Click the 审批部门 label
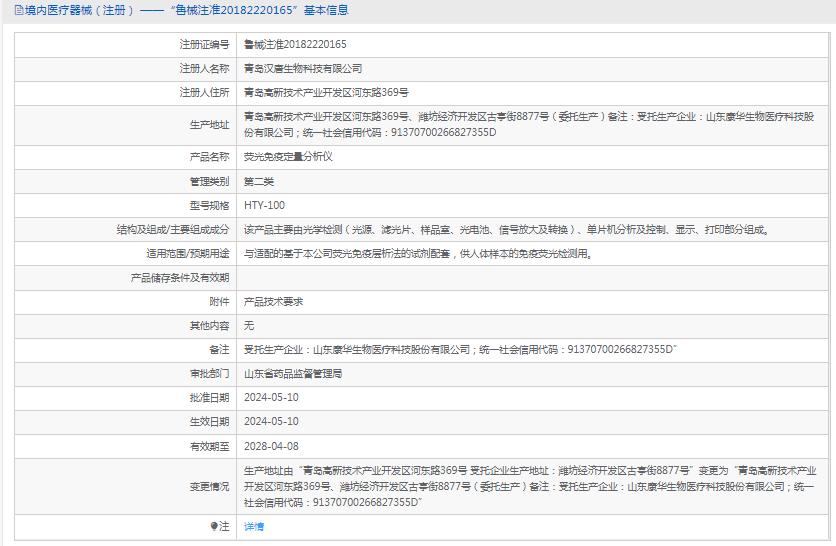This screenshot has width=836, height=546. pyautogui.click(x=210, y=374)
